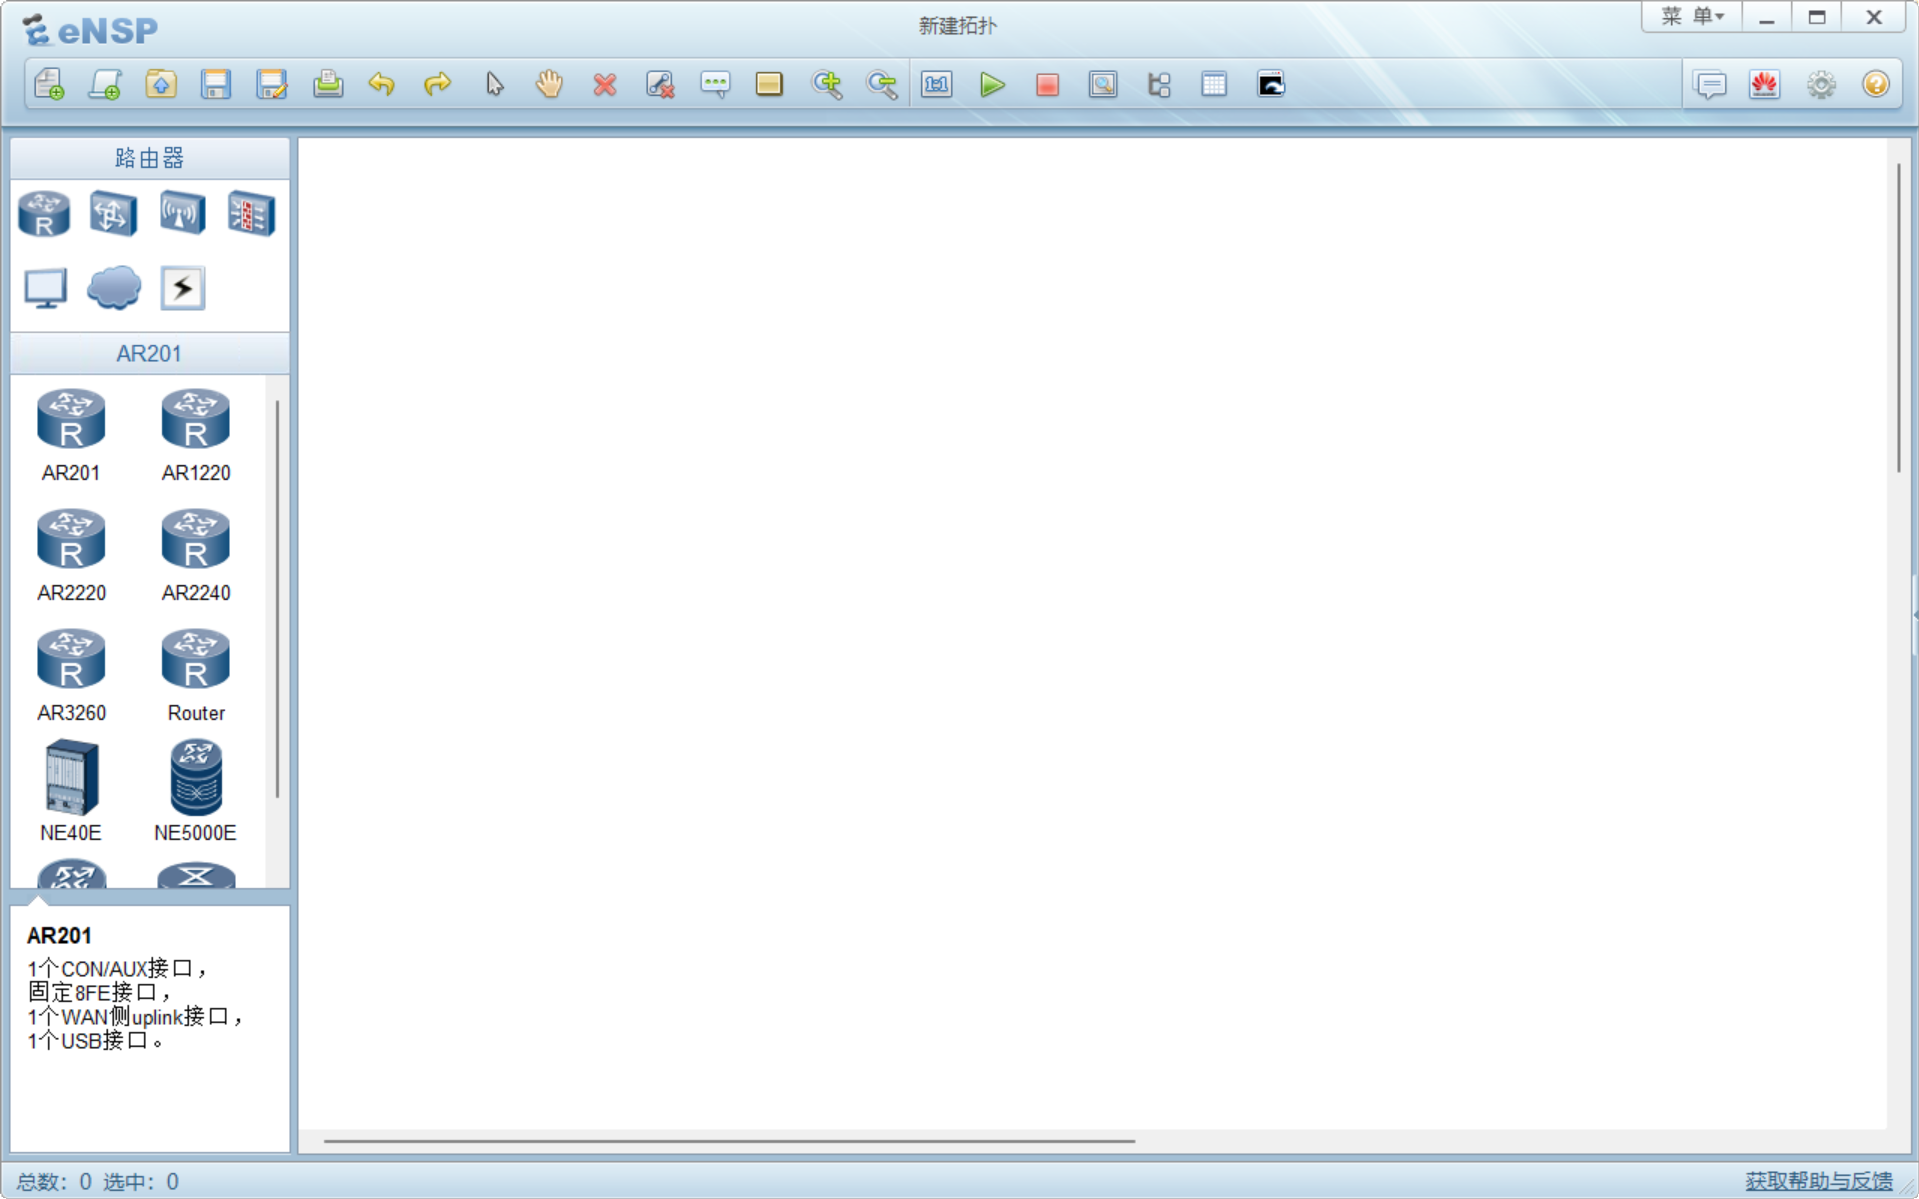Select the rectangle palette tool
1919x1199 pixels.
pyautogui.click(x=769, y=85)
